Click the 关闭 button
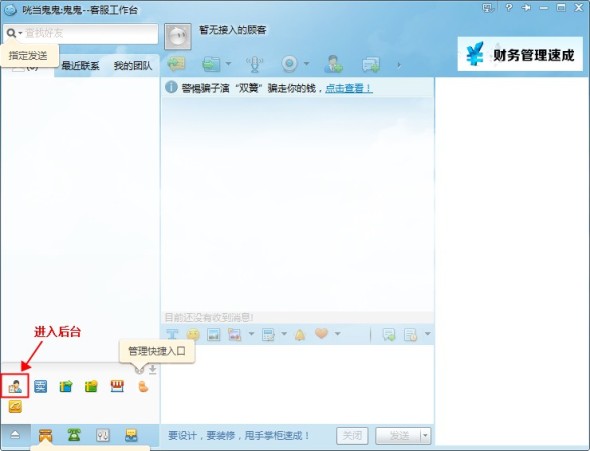This screenshot has width=590, height=451. point(352,436)
